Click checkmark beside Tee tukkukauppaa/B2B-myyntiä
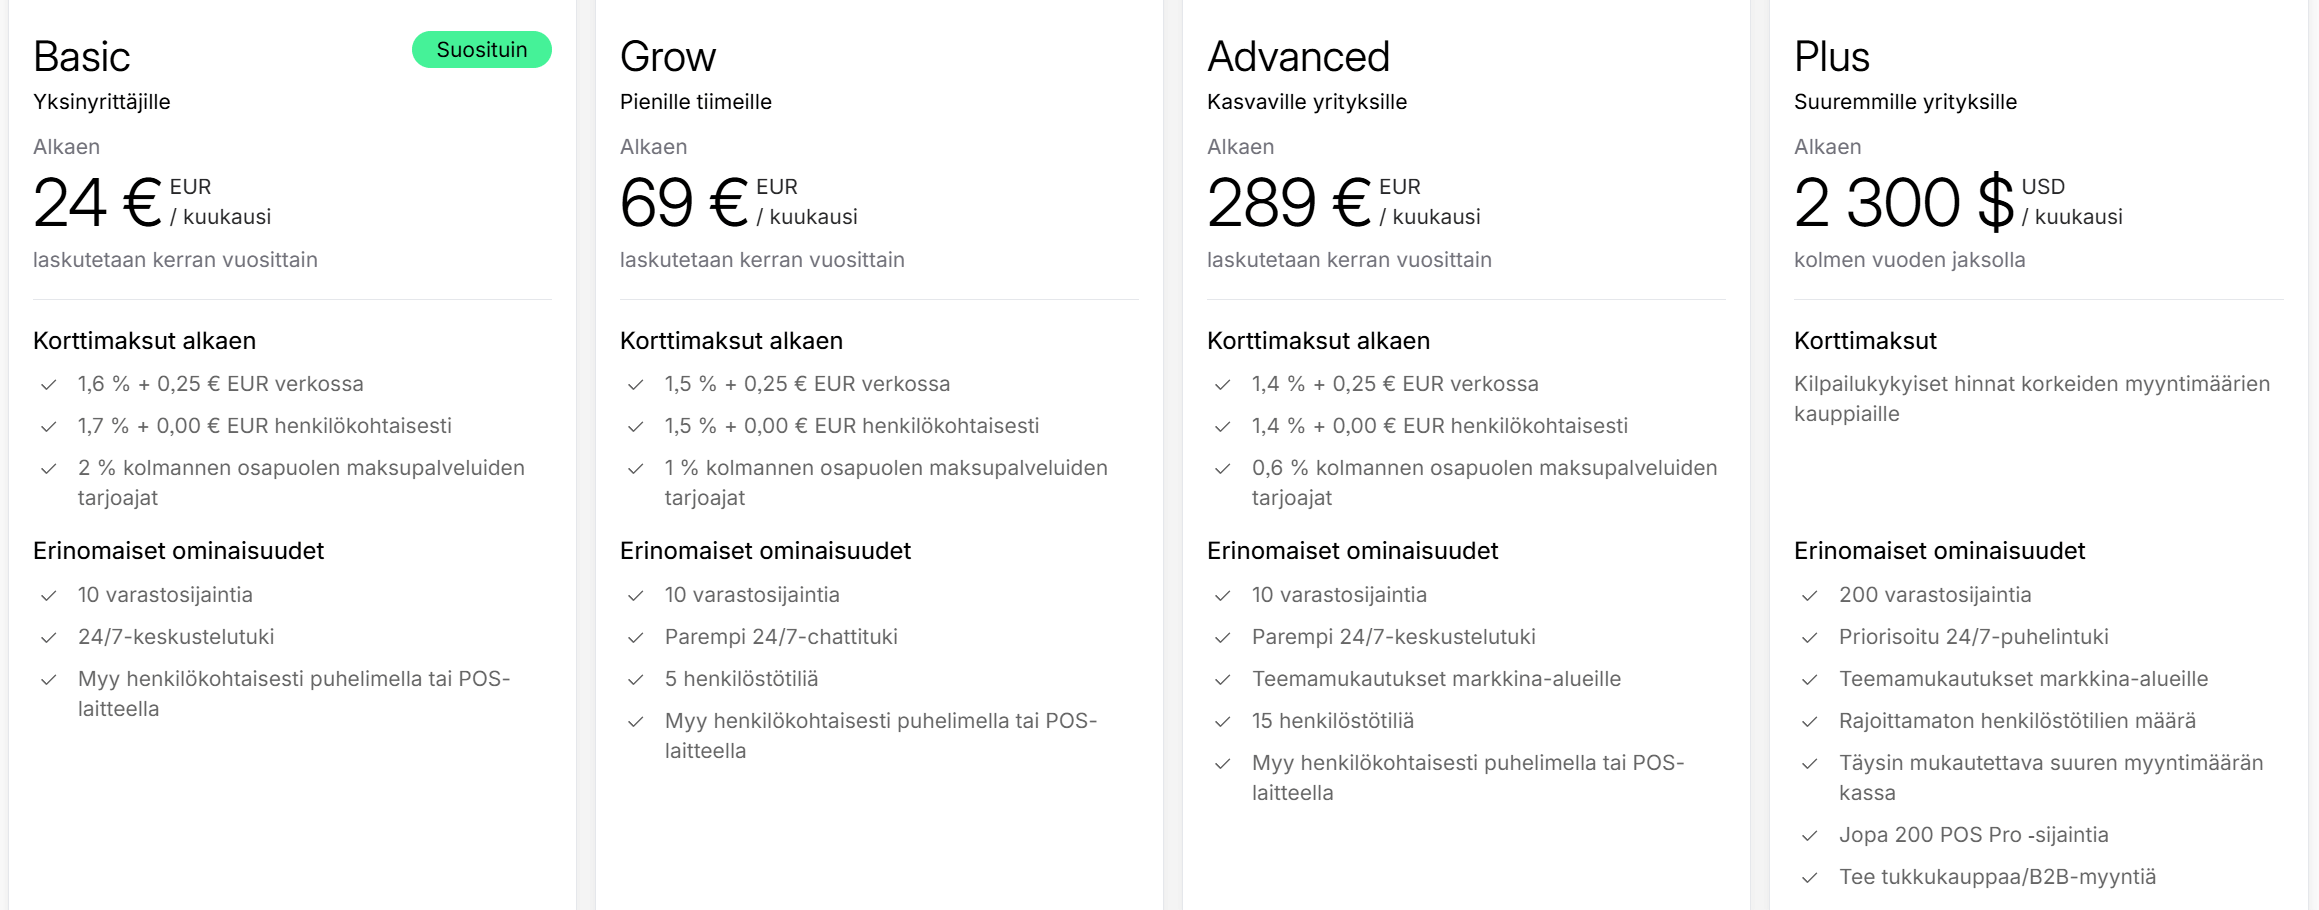Image resolution: width=2319 pixels, height=910 pixels. click(x=1809, y=878)
